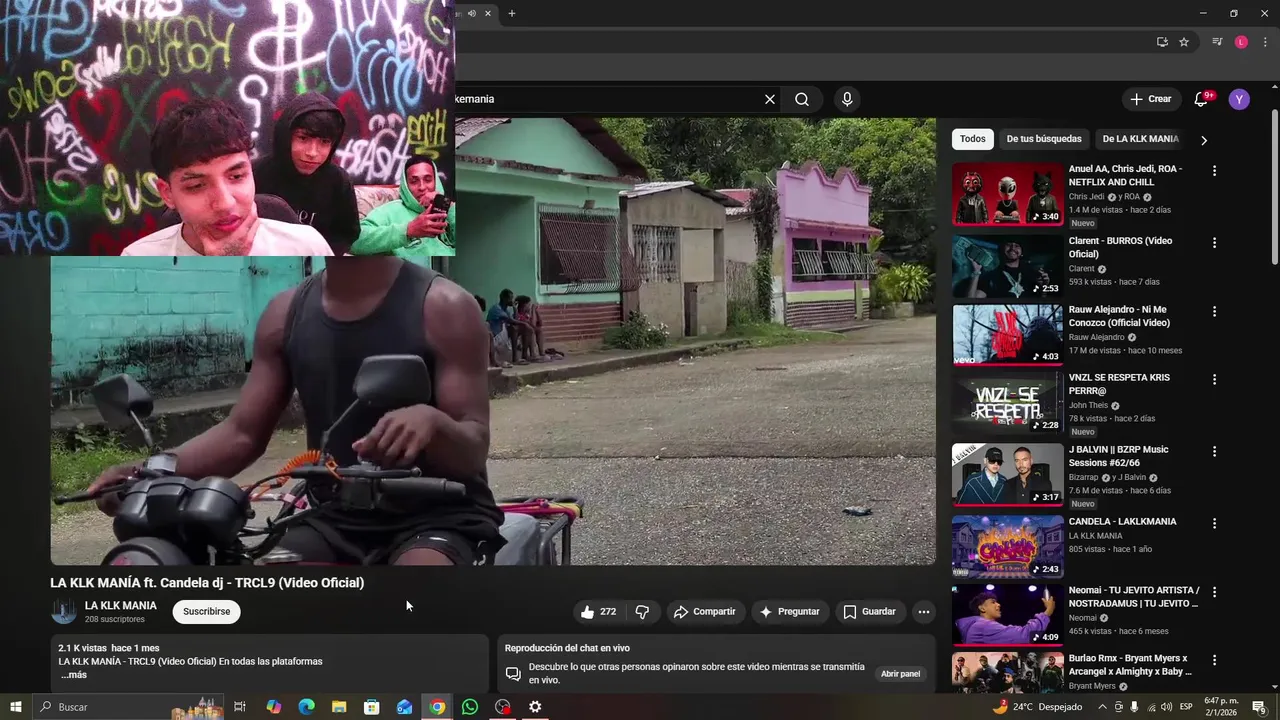The width and height of the screenshot is (1280, 720).
Task: Click the magnifier search button
Action: pos(802,99)
